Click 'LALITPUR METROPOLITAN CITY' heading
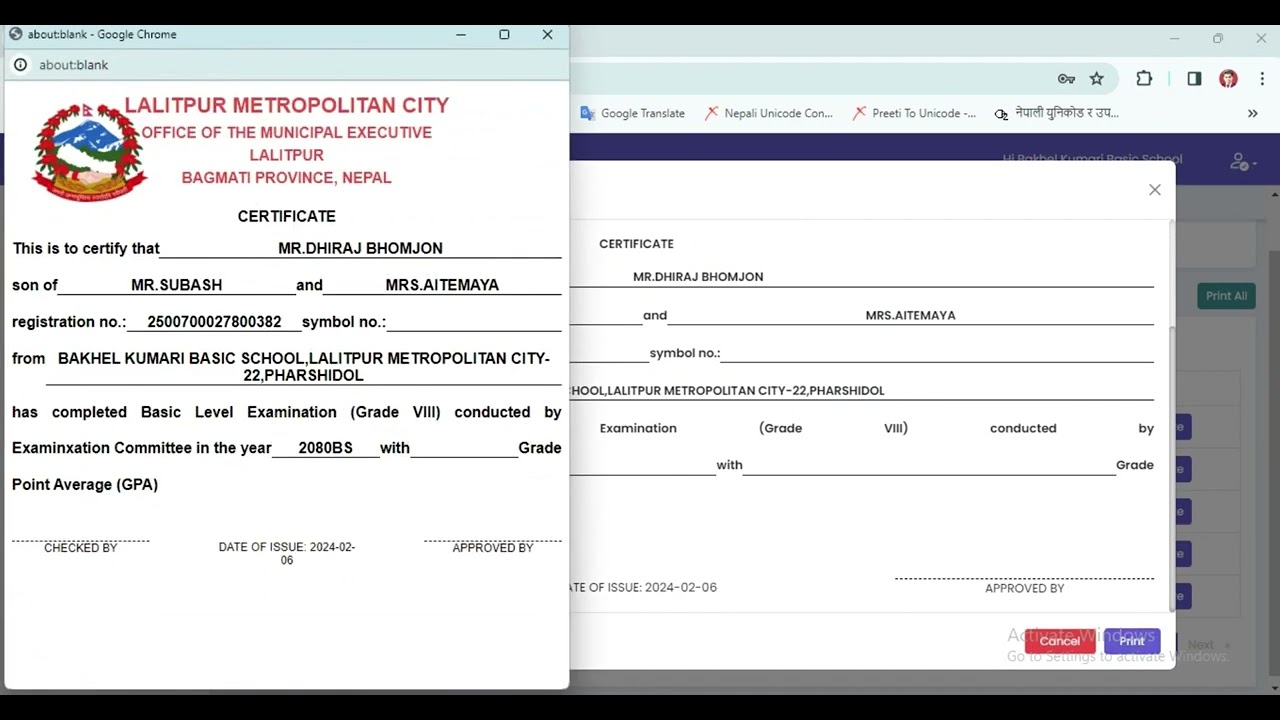The width and height of the screenshot is (1280, 720). coord(286,105)
